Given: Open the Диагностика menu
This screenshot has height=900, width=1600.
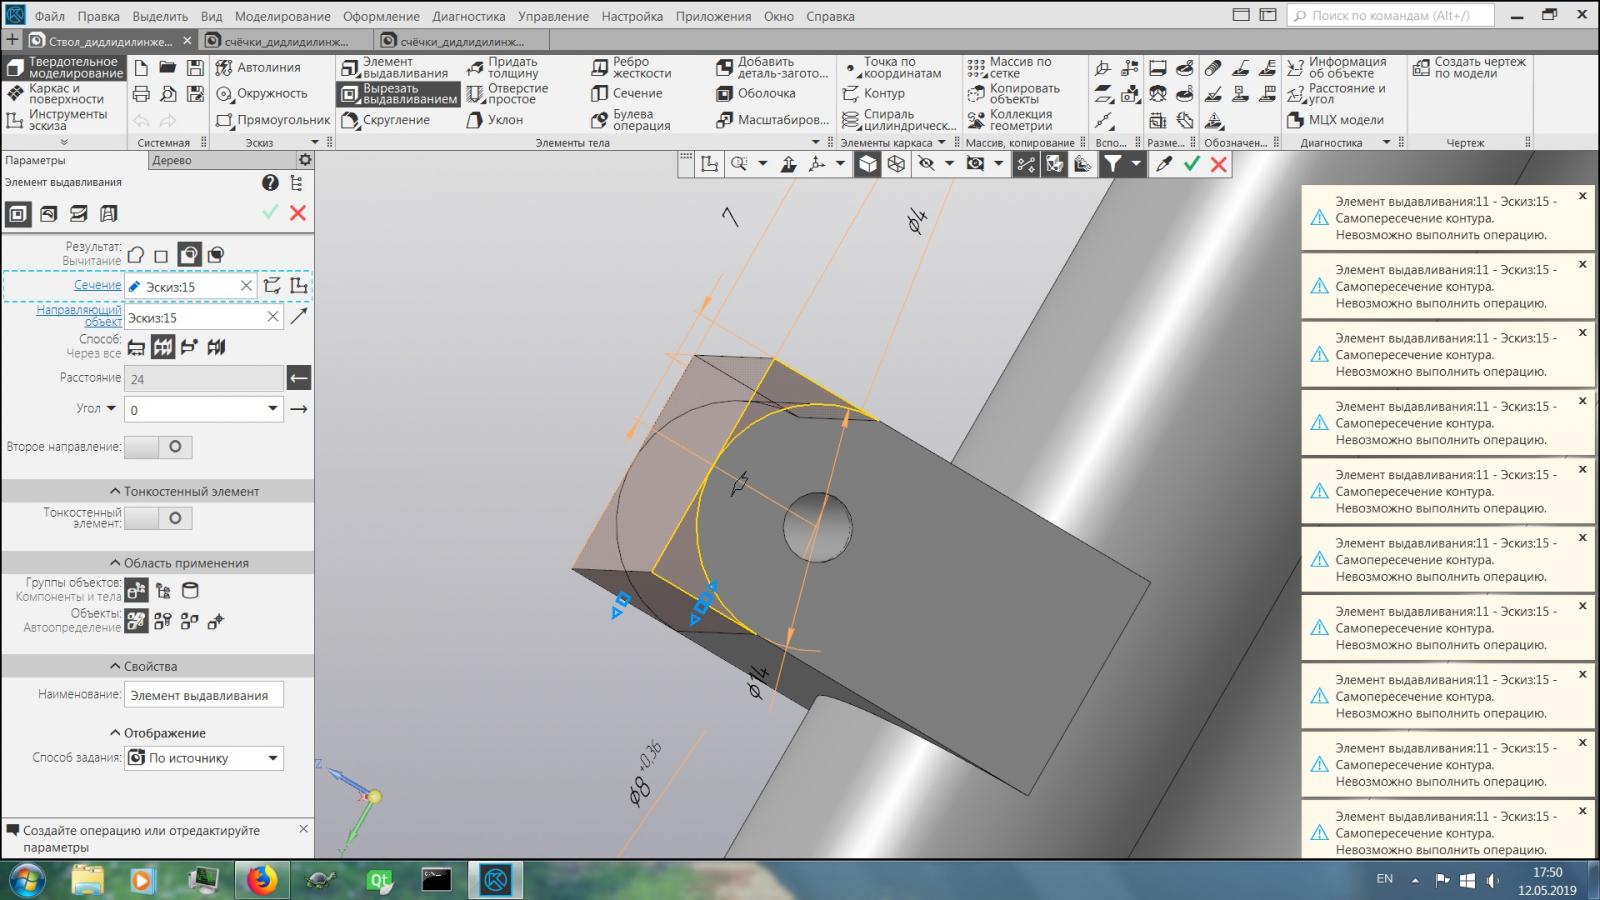Looking at the screenshot, I should [469, 16].
